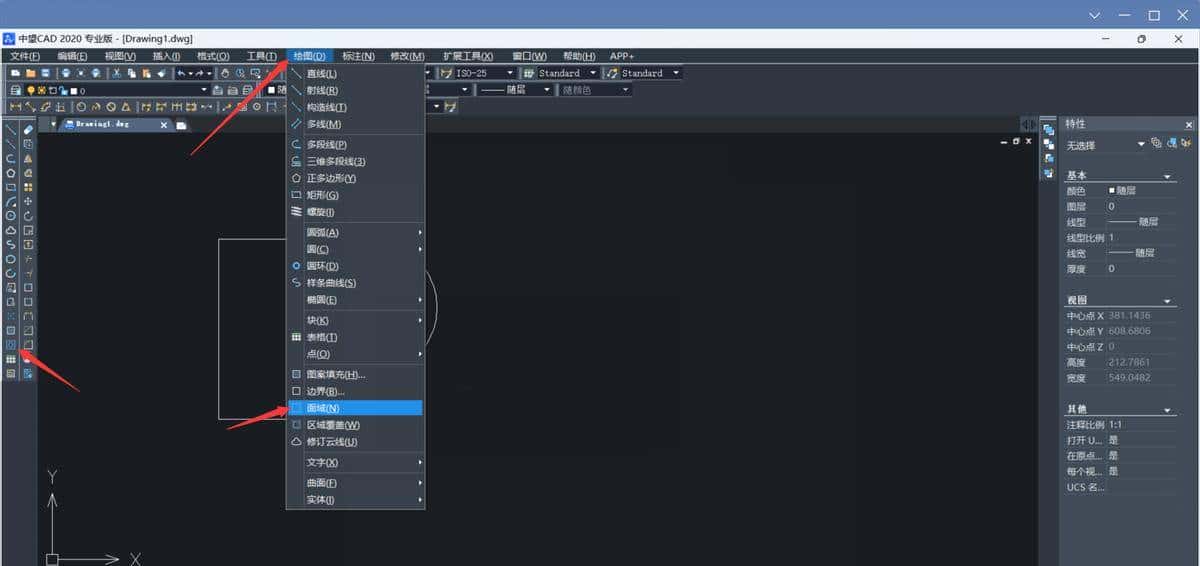Screen dimensions: 1200x566
Task: Click the Cut scissors icon in toolbar
Action: click(x=117, y=73)
